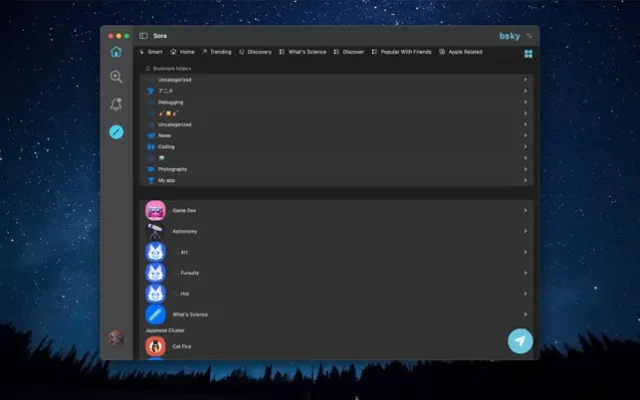
Task: Click the What's Science feed row avatar
Action: click(156, 315)
